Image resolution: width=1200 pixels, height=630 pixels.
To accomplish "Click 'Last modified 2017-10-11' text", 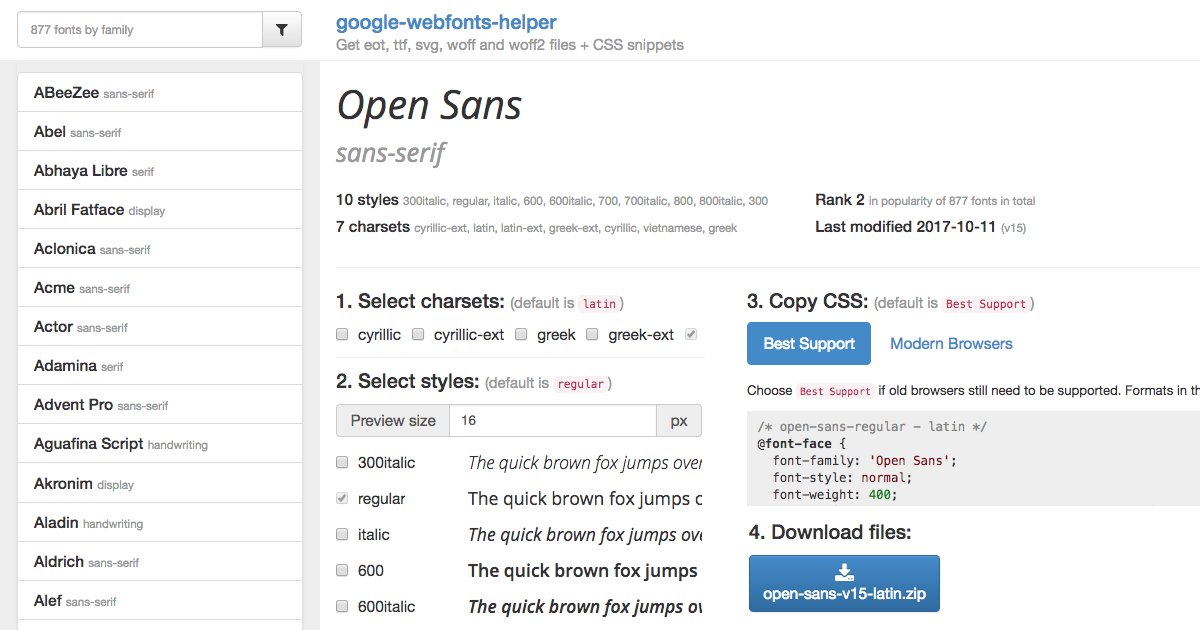I will point(905,226).
